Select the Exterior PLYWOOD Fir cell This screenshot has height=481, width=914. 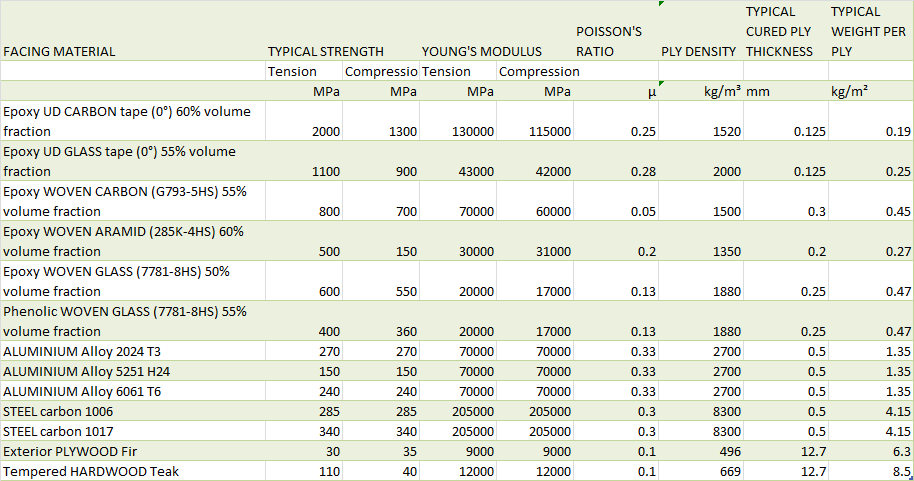[x=133, y=451]
